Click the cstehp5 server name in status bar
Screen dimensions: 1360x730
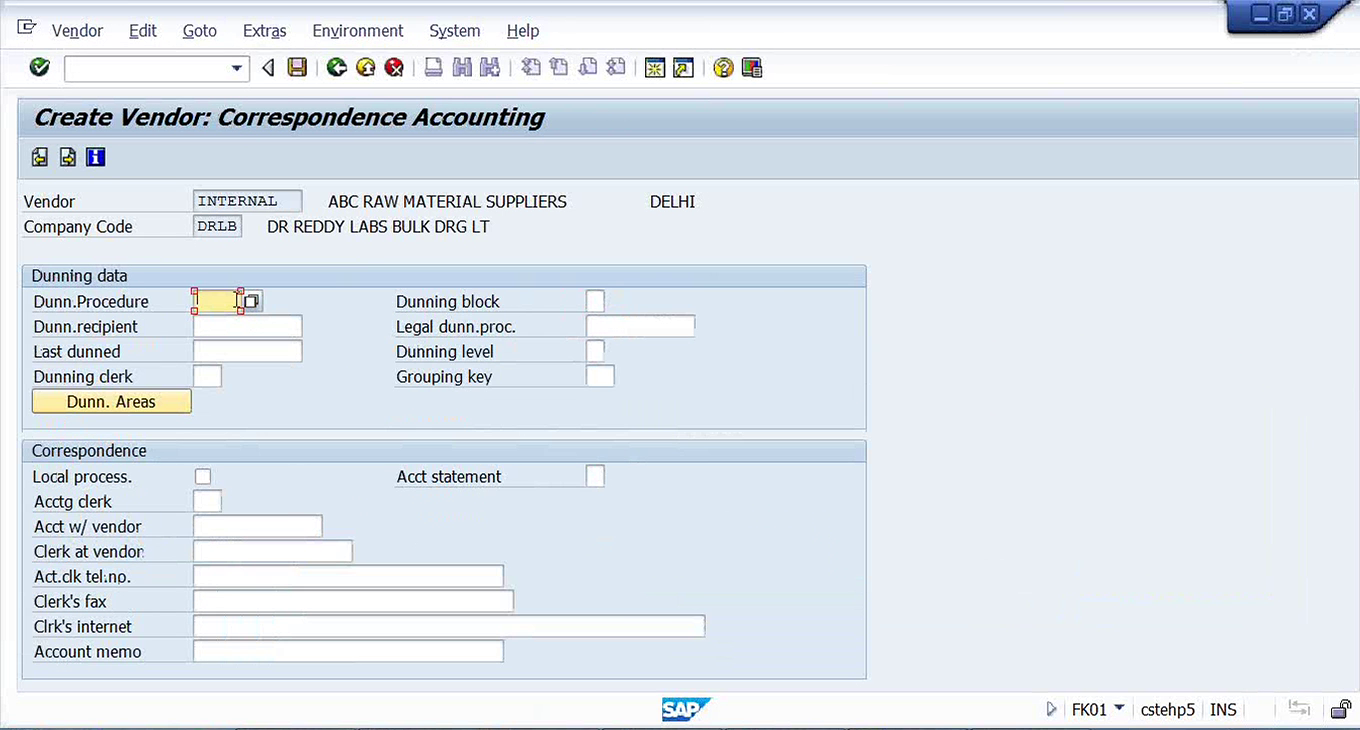(x=1168, y=709)
